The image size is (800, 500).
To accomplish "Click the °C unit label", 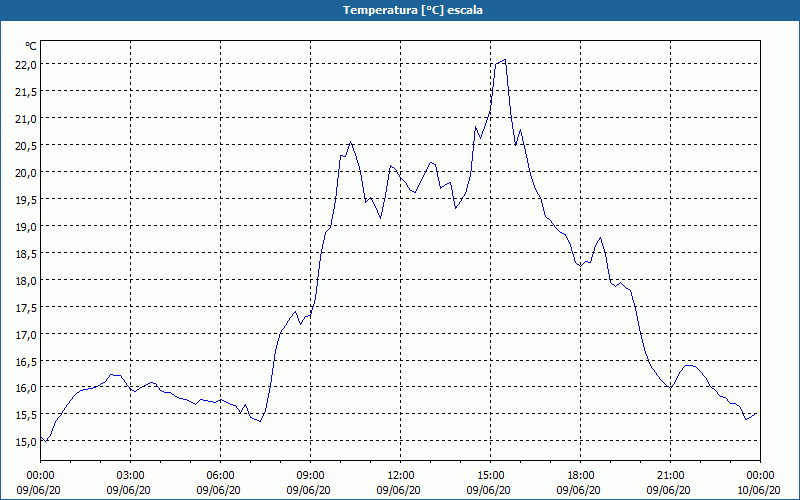I will click(31, 46).
